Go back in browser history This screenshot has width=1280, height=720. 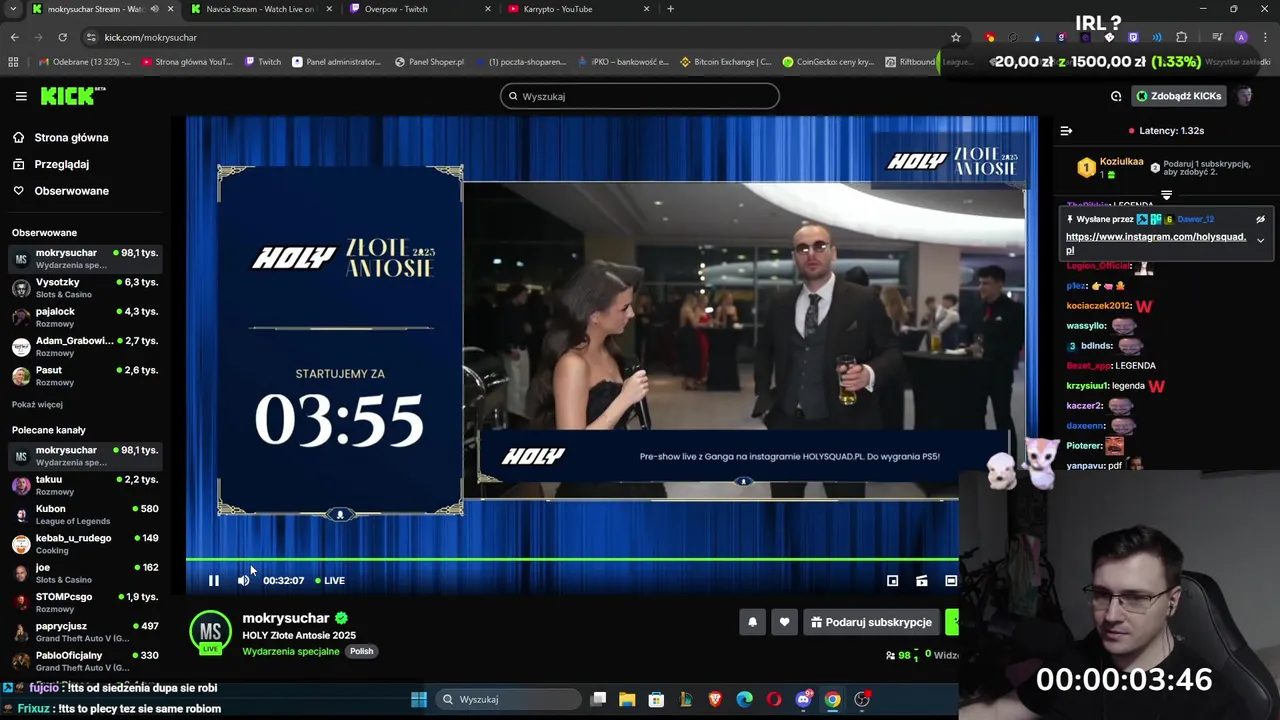[x=14, y=37]
